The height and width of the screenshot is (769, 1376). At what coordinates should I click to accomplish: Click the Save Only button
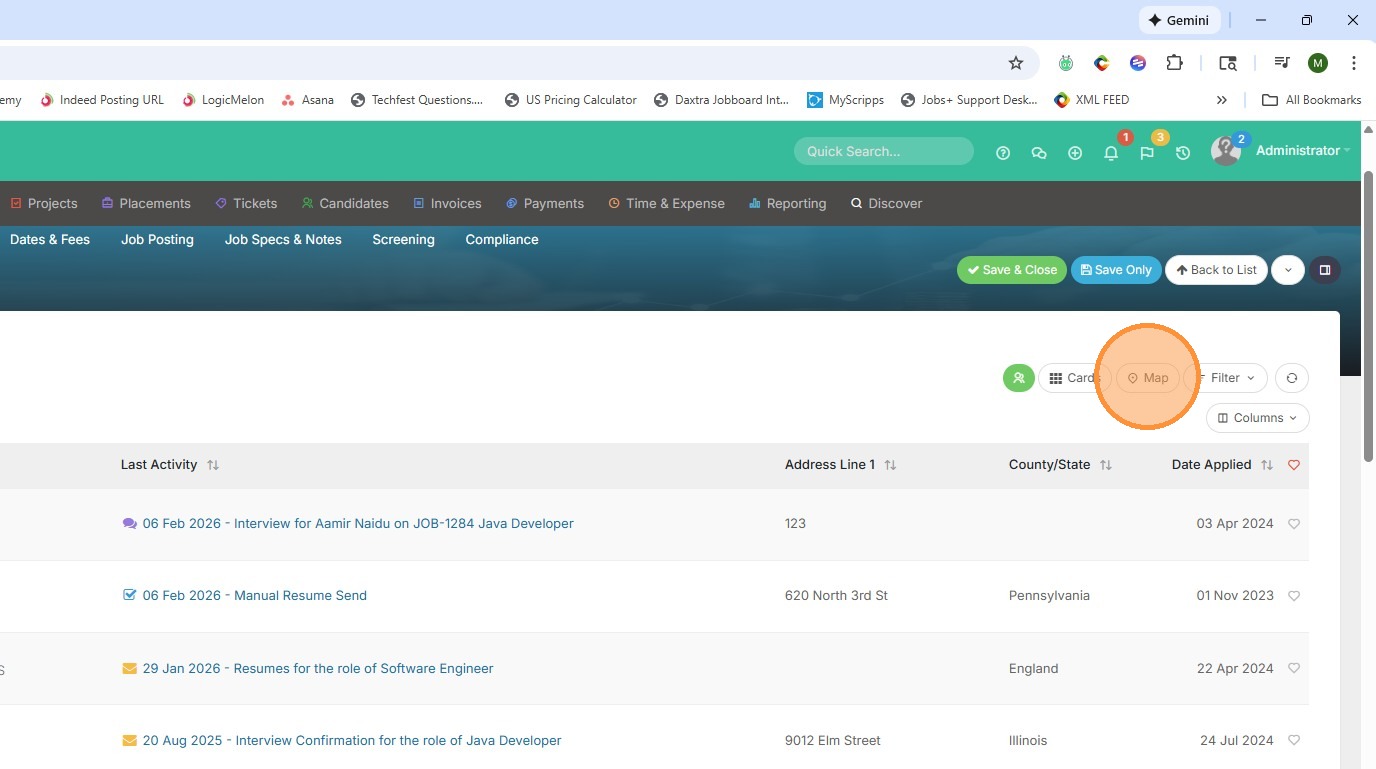click(x=1116, y=270)
